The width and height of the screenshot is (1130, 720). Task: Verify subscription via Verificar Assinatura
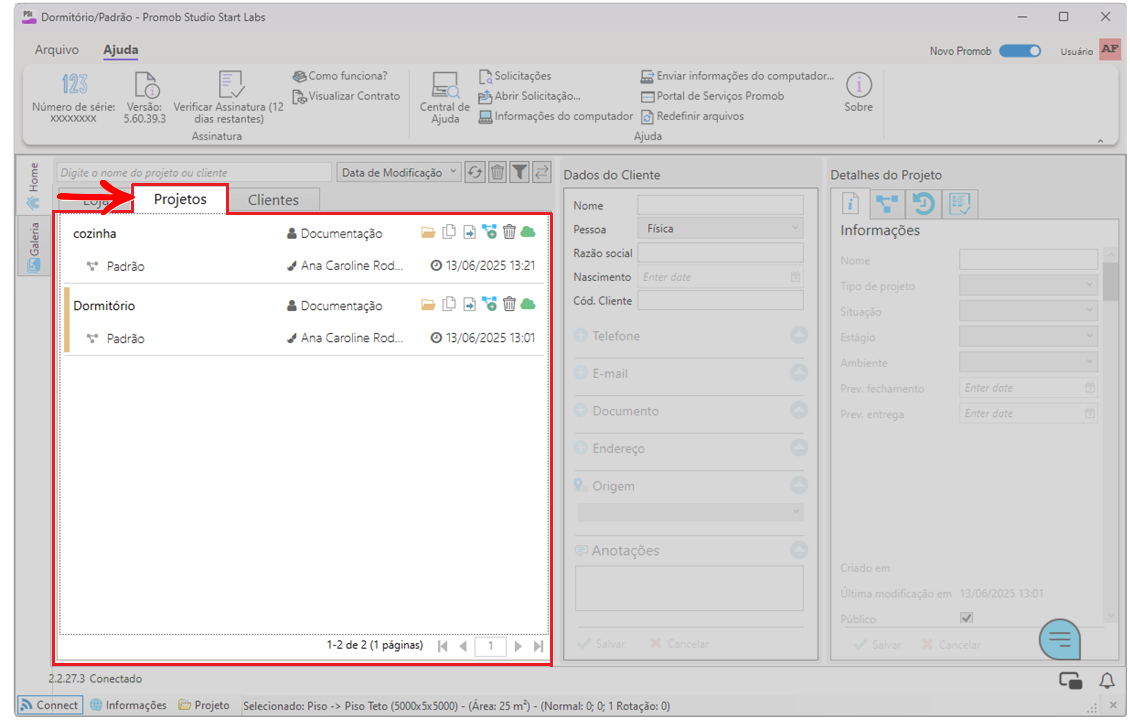click(x=229, y=98)
